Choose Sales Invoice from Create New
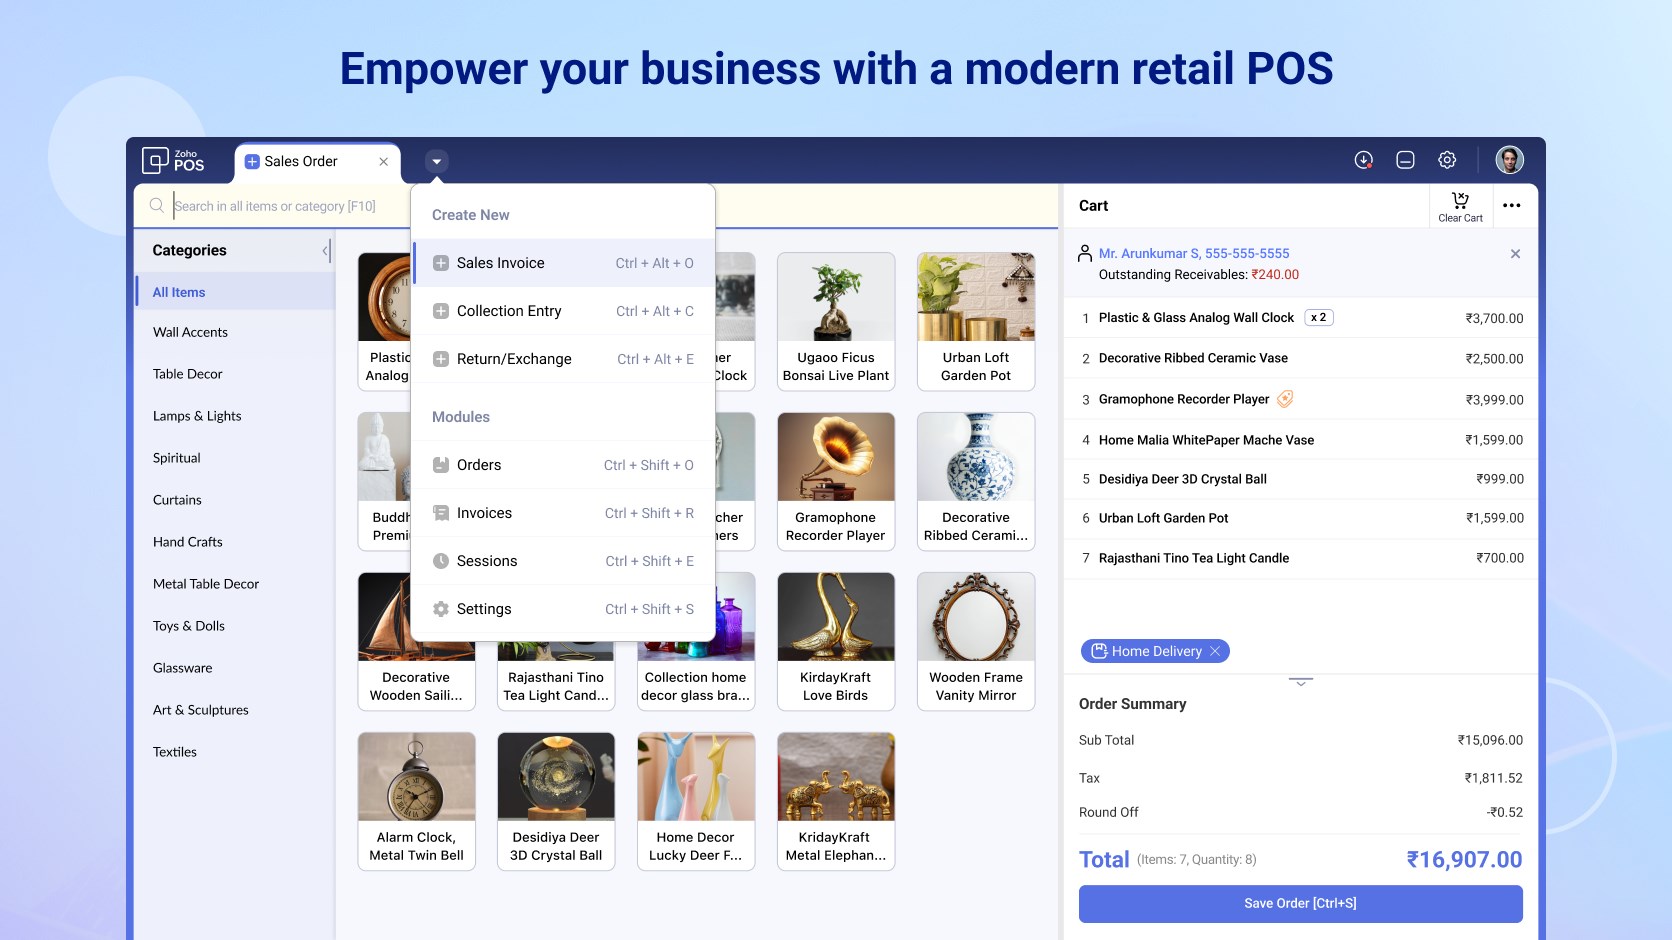 (563, 263)
